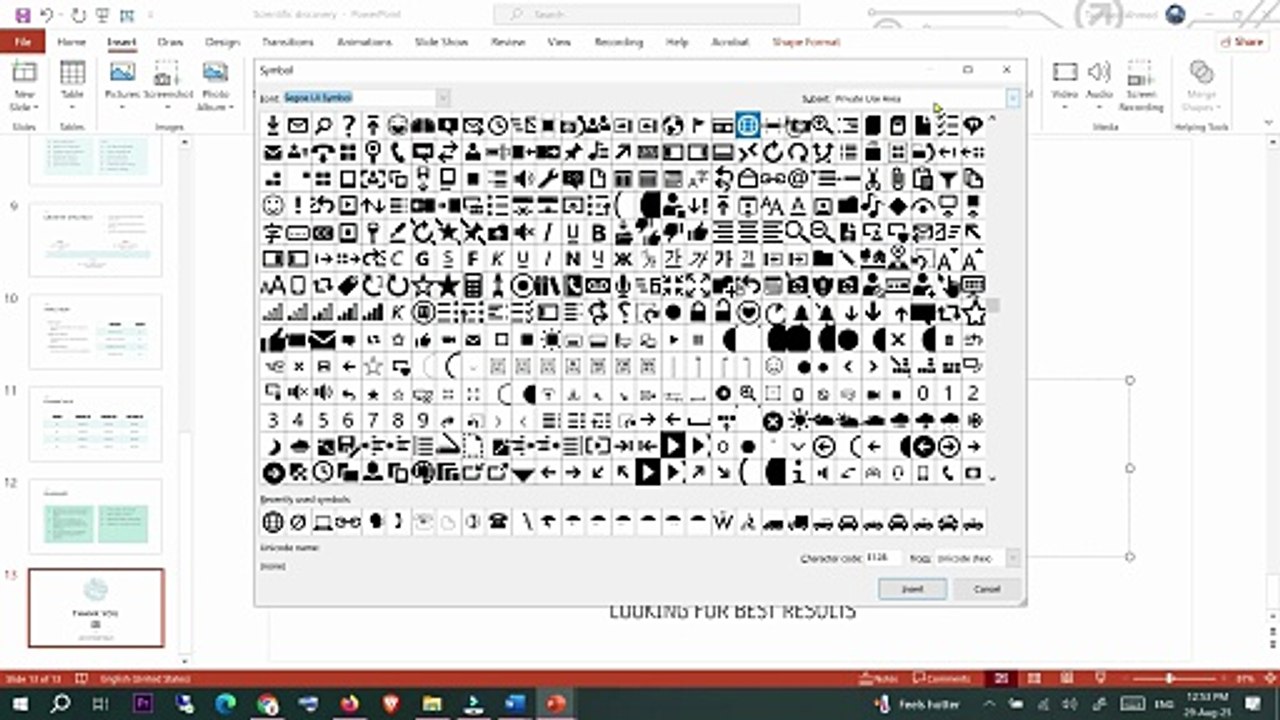1280x720 pixels.
Task: Pick the wheelchair in recently used symbols
Action: coord(748,521)
